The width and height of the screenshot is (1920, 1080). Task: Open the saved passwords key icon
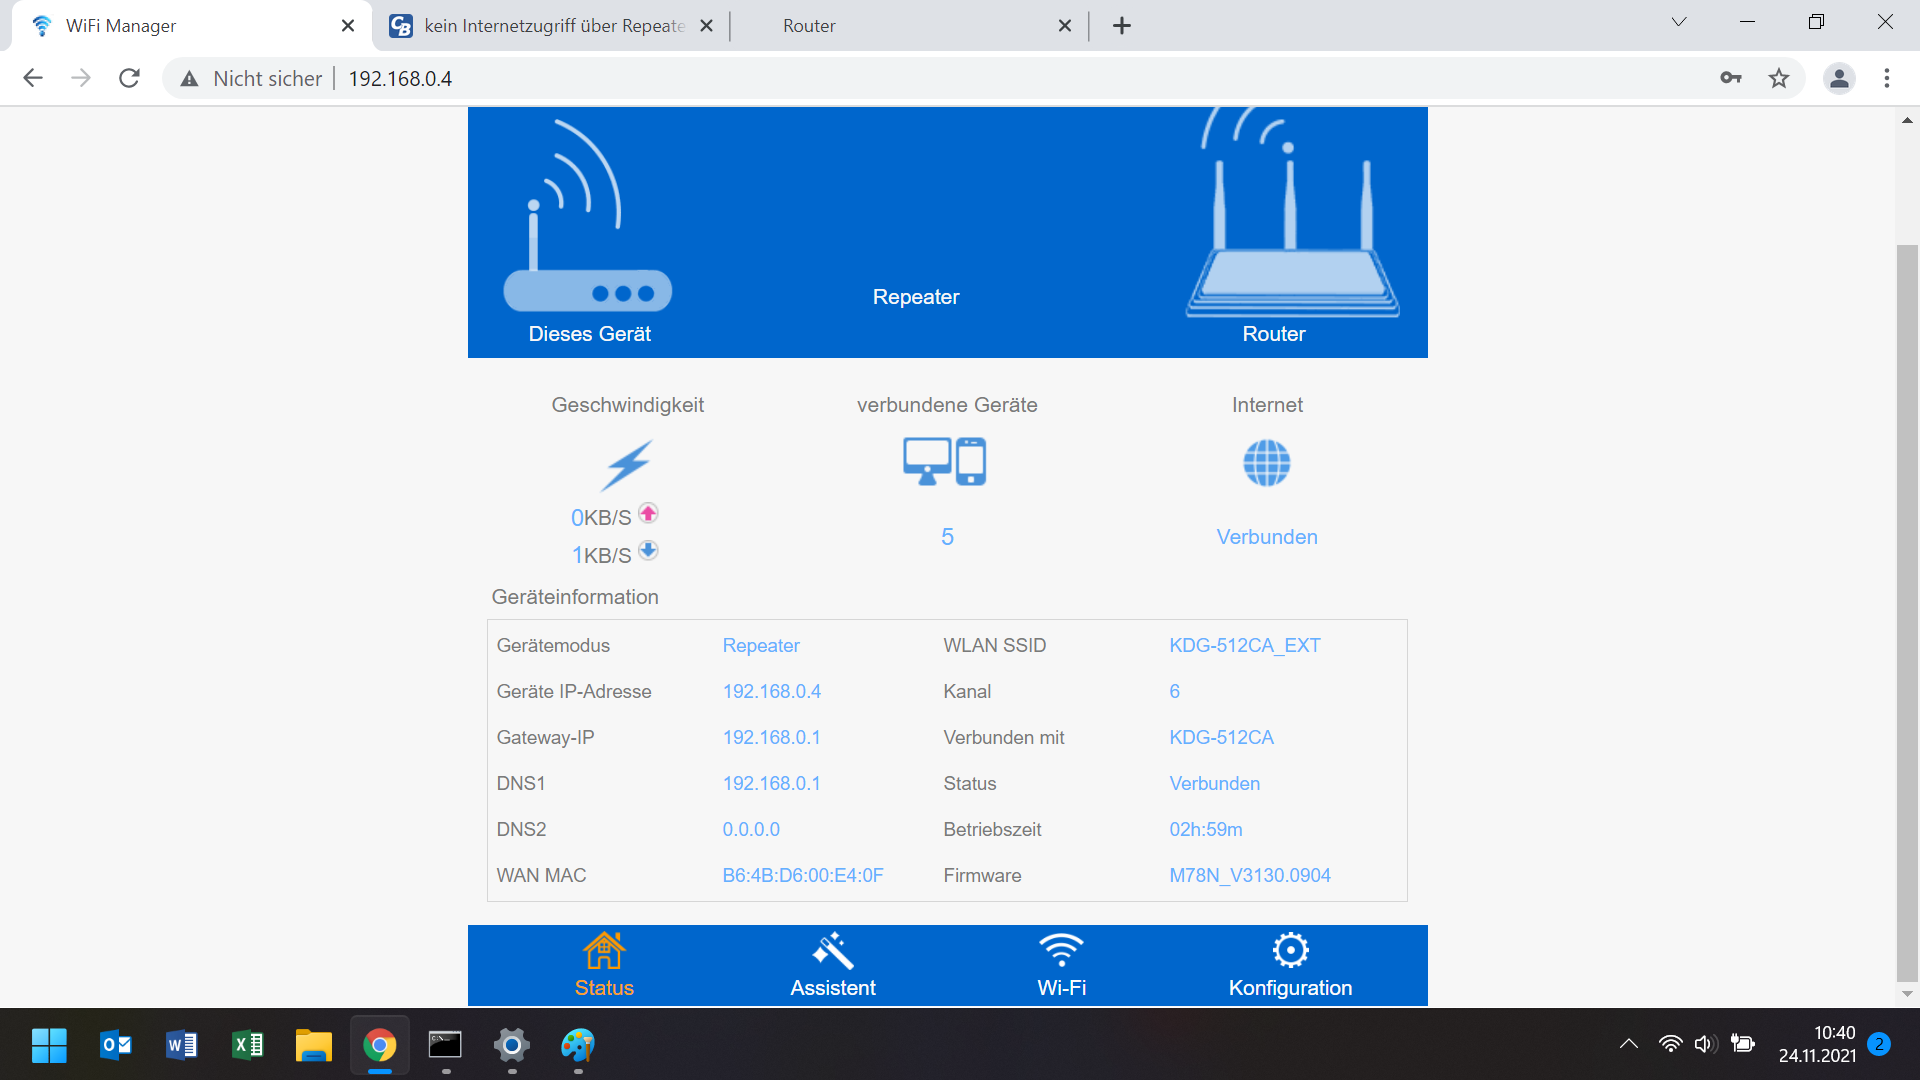click(1731, 78)
